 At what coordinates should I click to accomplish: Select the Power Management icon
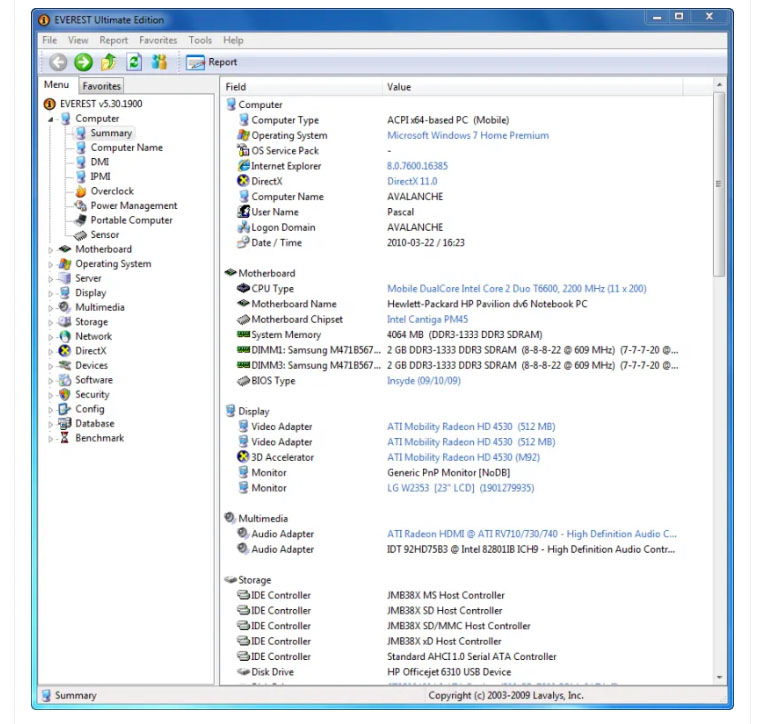coord(81,205)
